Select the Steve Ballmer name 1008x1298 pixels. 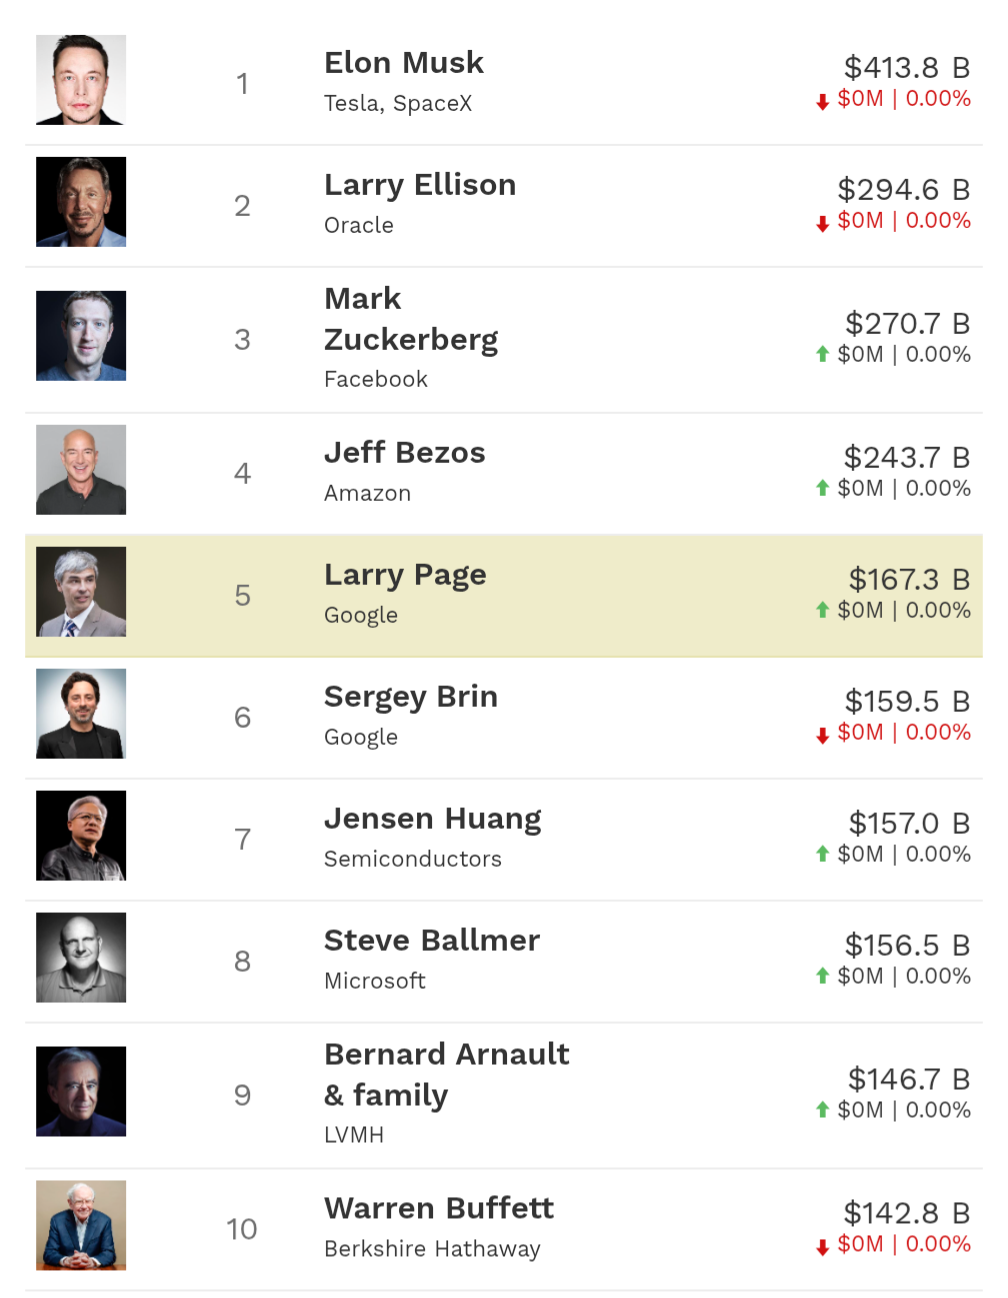(432, 941)
